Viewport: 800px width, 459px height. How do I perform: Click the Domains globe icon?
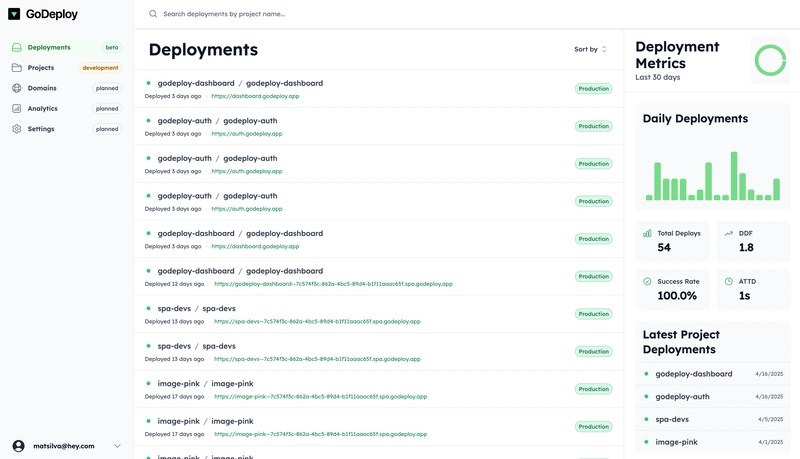point(17,88)
